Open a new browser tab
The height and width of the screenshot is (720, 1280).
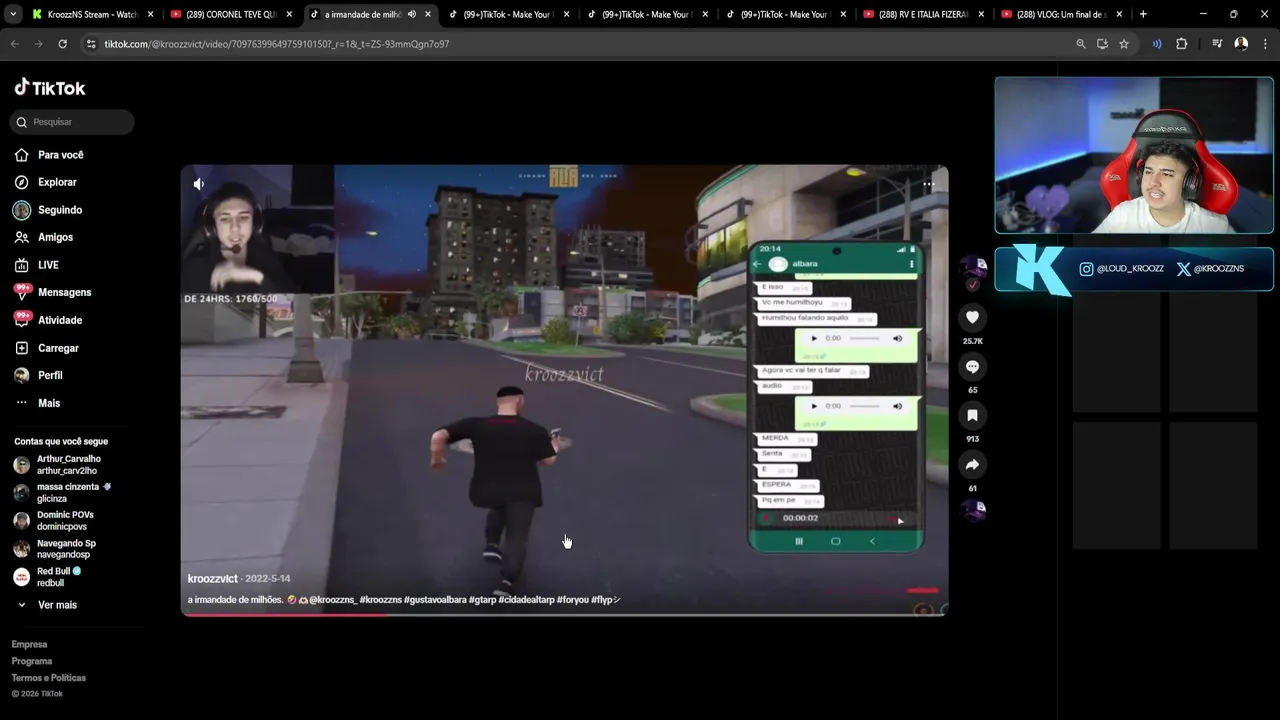tap(1143, 15)
